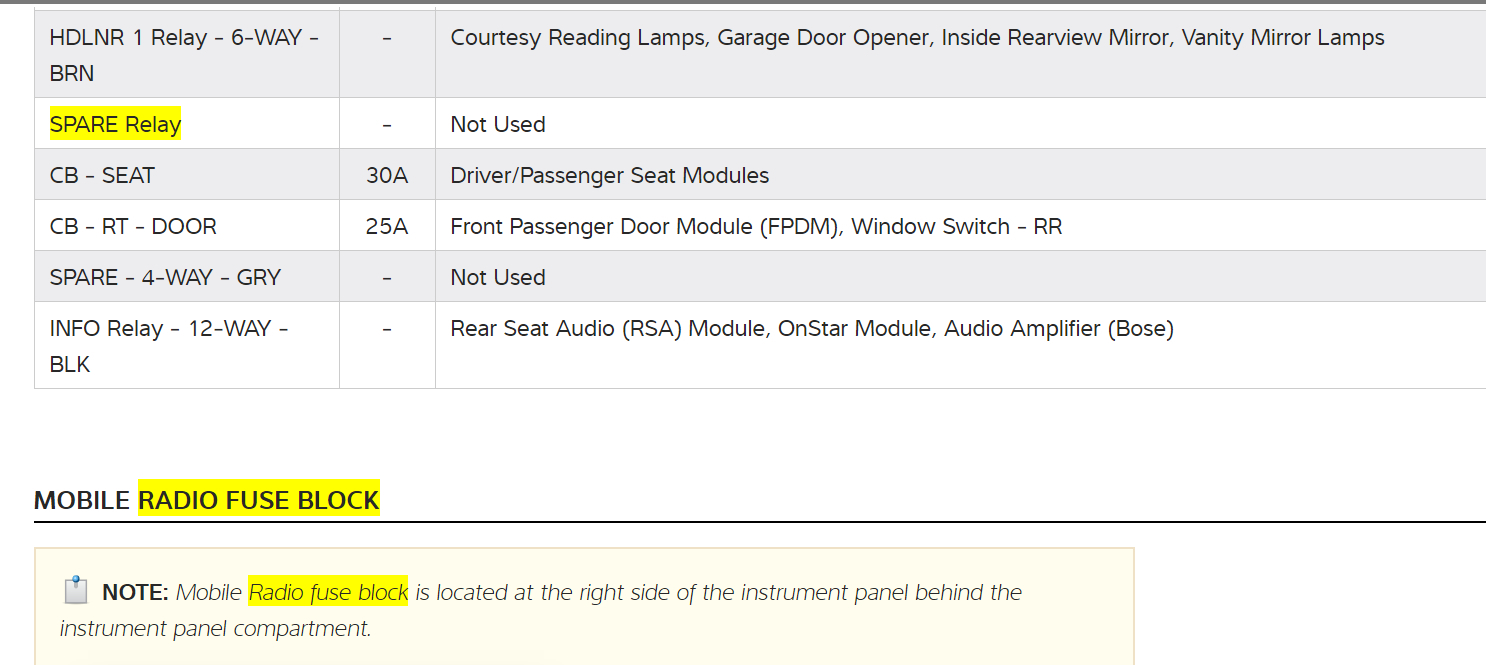Viewport: 1486px width, 665px height.
Task: Click the highlighted RADIO FUSE BLOCK heading
Action: (x=258, y=500)
